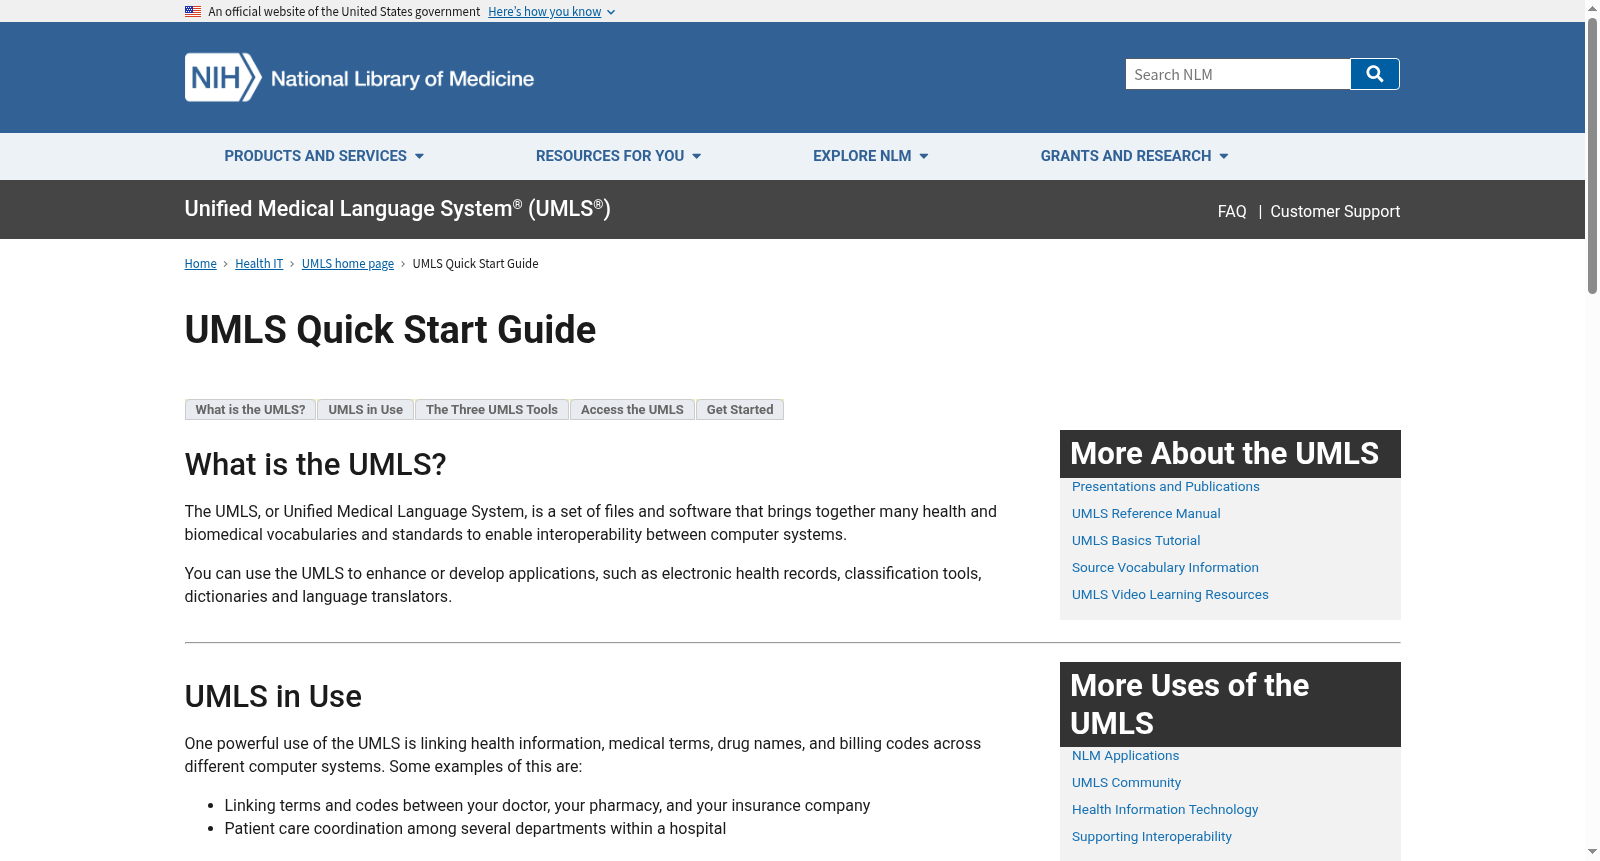Click the 'UMLS in Use' section heading

coord(273,697)
